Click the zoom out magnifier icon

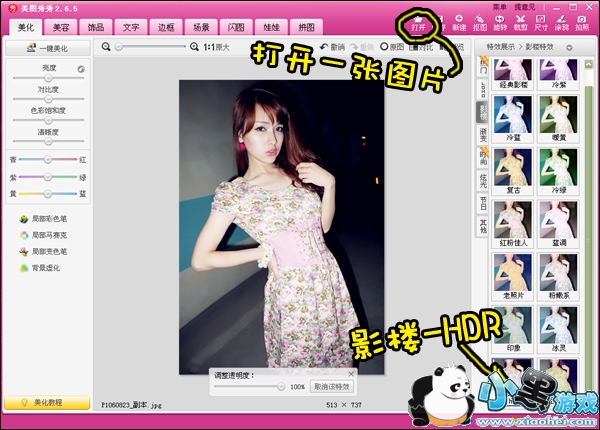[x=106, y=47]
